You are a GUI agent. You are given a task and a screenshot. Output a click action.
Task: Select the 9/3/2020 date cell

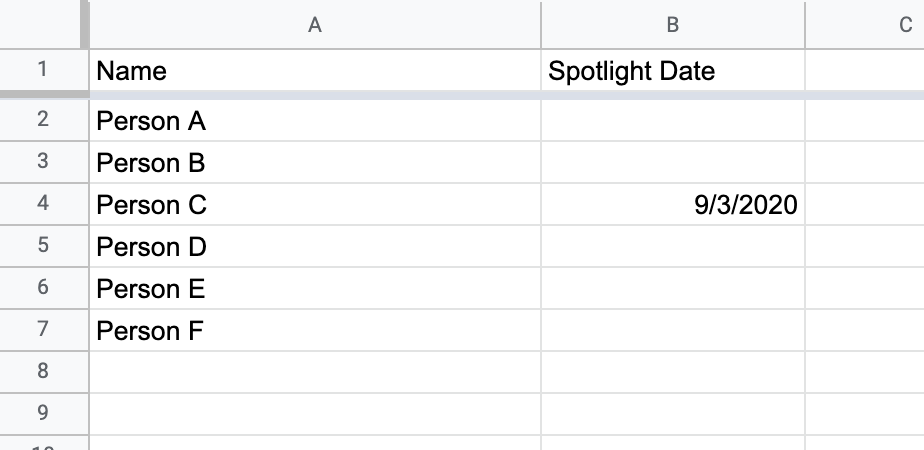pyautogui.click(x=672, y=204)
